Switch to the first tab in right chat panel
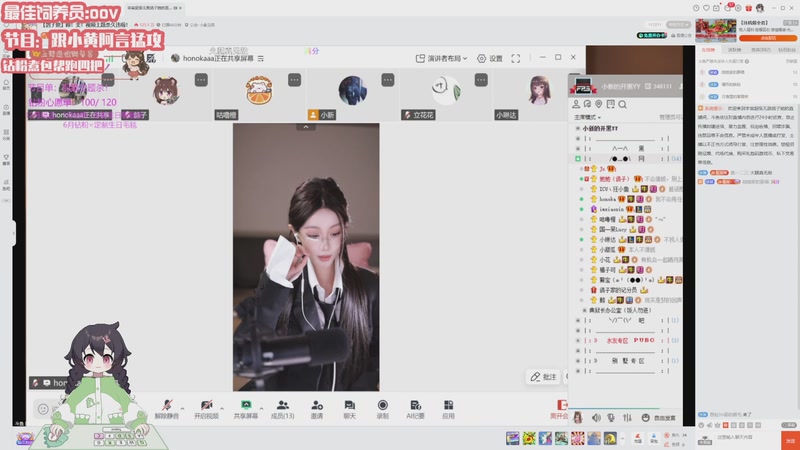 pyautogui.click(x=708, y=50)
